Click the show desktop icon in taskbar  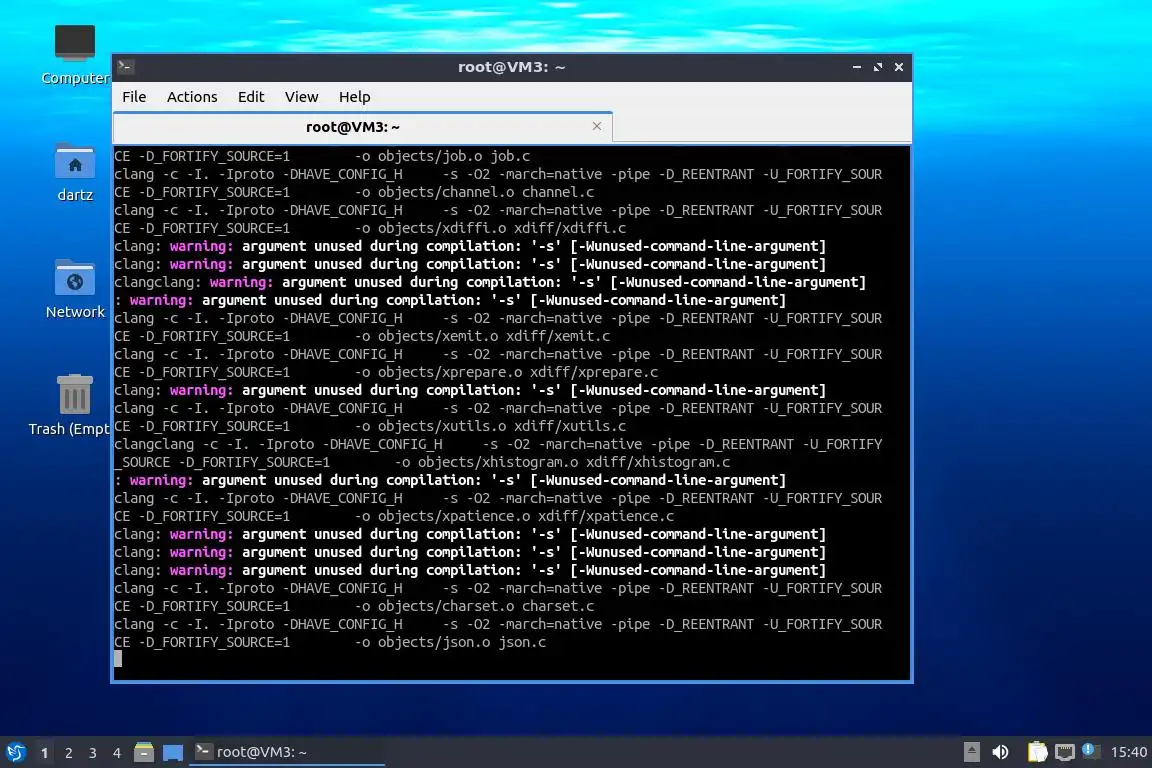tap(173, 753)
